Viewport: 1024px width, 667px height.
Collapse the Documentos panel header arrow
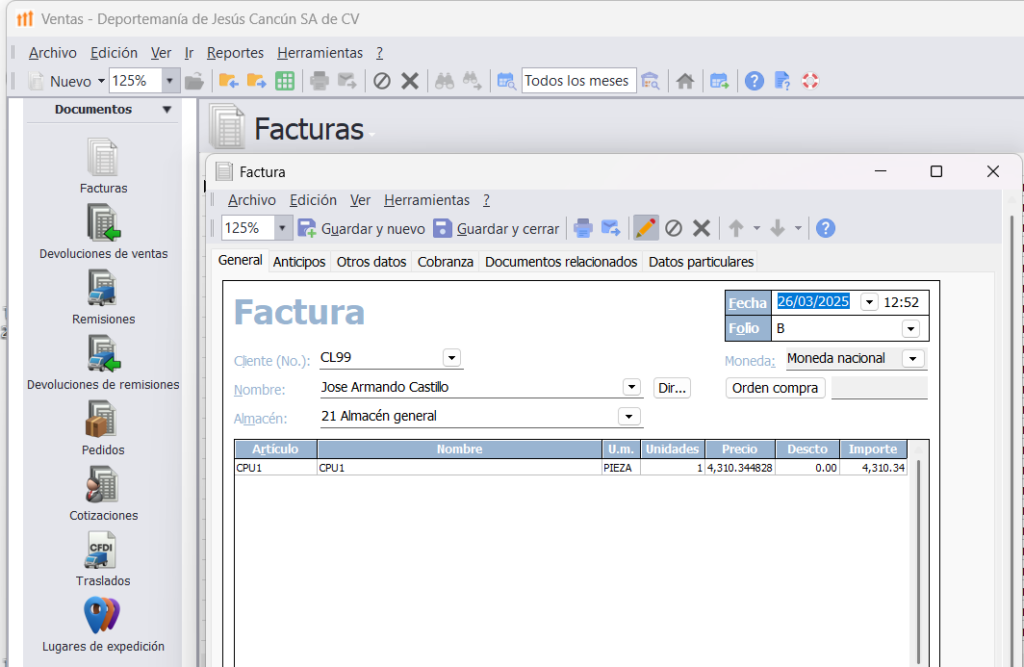click(x=167, y=110)
